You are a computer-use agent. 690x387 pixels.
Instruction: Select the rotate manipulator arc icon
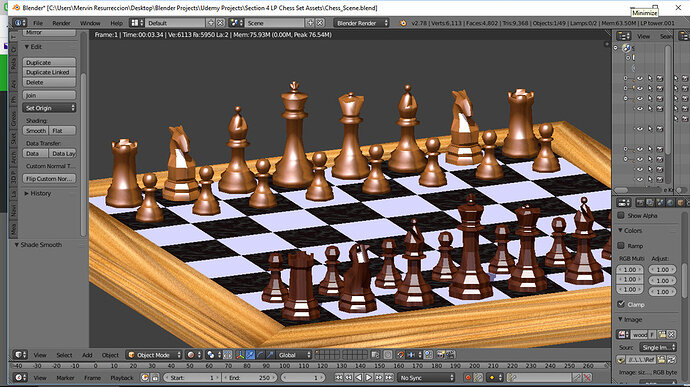click(x=260, y=354)
